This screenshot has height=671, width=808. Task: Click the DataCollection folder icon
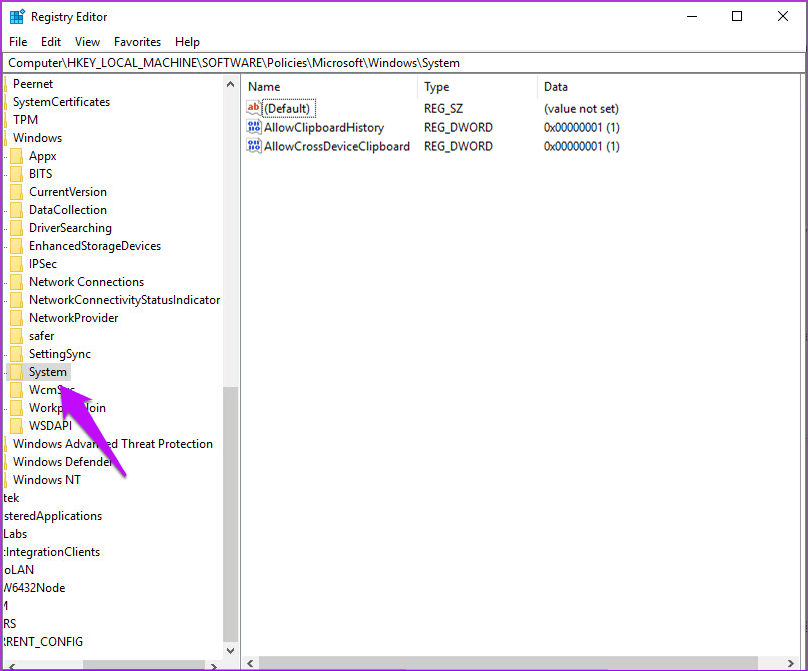16,210
